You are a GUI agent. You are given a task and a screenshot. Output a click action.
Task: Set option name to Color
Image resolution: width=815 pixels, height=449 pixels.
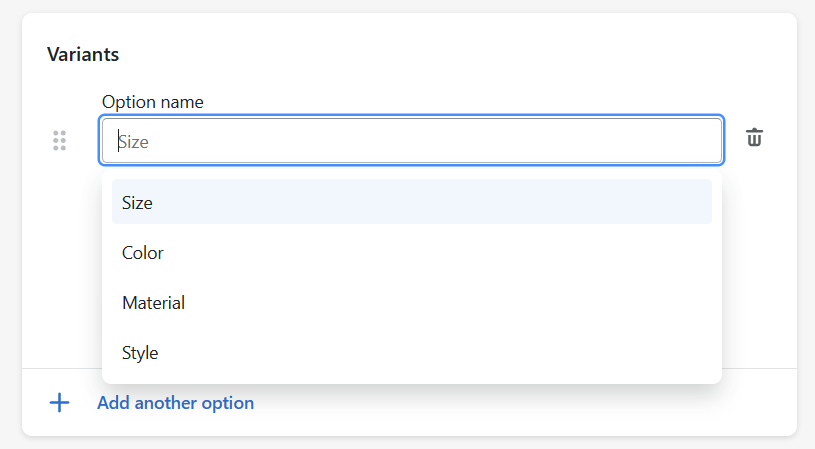[x=412, y=253]
